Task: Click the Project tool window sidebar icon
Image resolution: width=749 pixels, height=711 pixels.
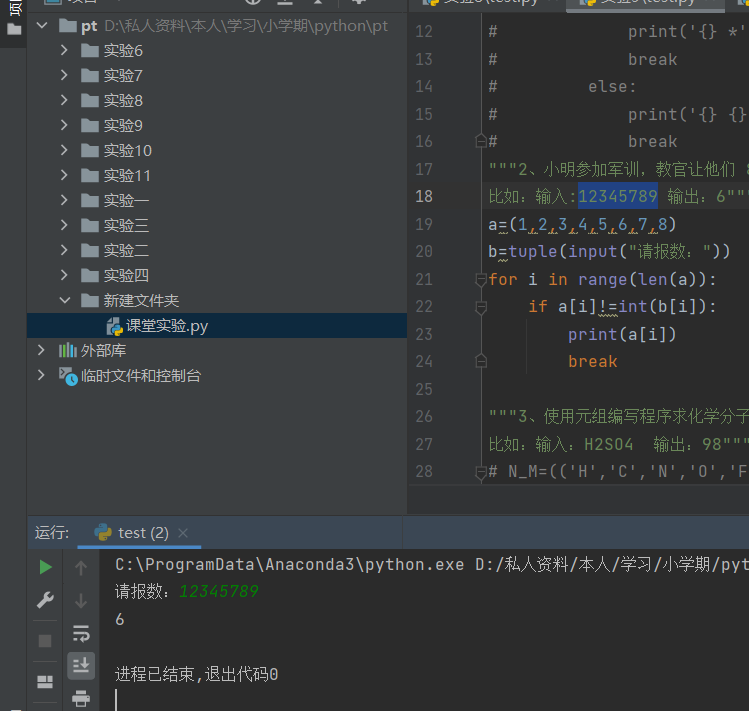Action: tap(14, 30)
